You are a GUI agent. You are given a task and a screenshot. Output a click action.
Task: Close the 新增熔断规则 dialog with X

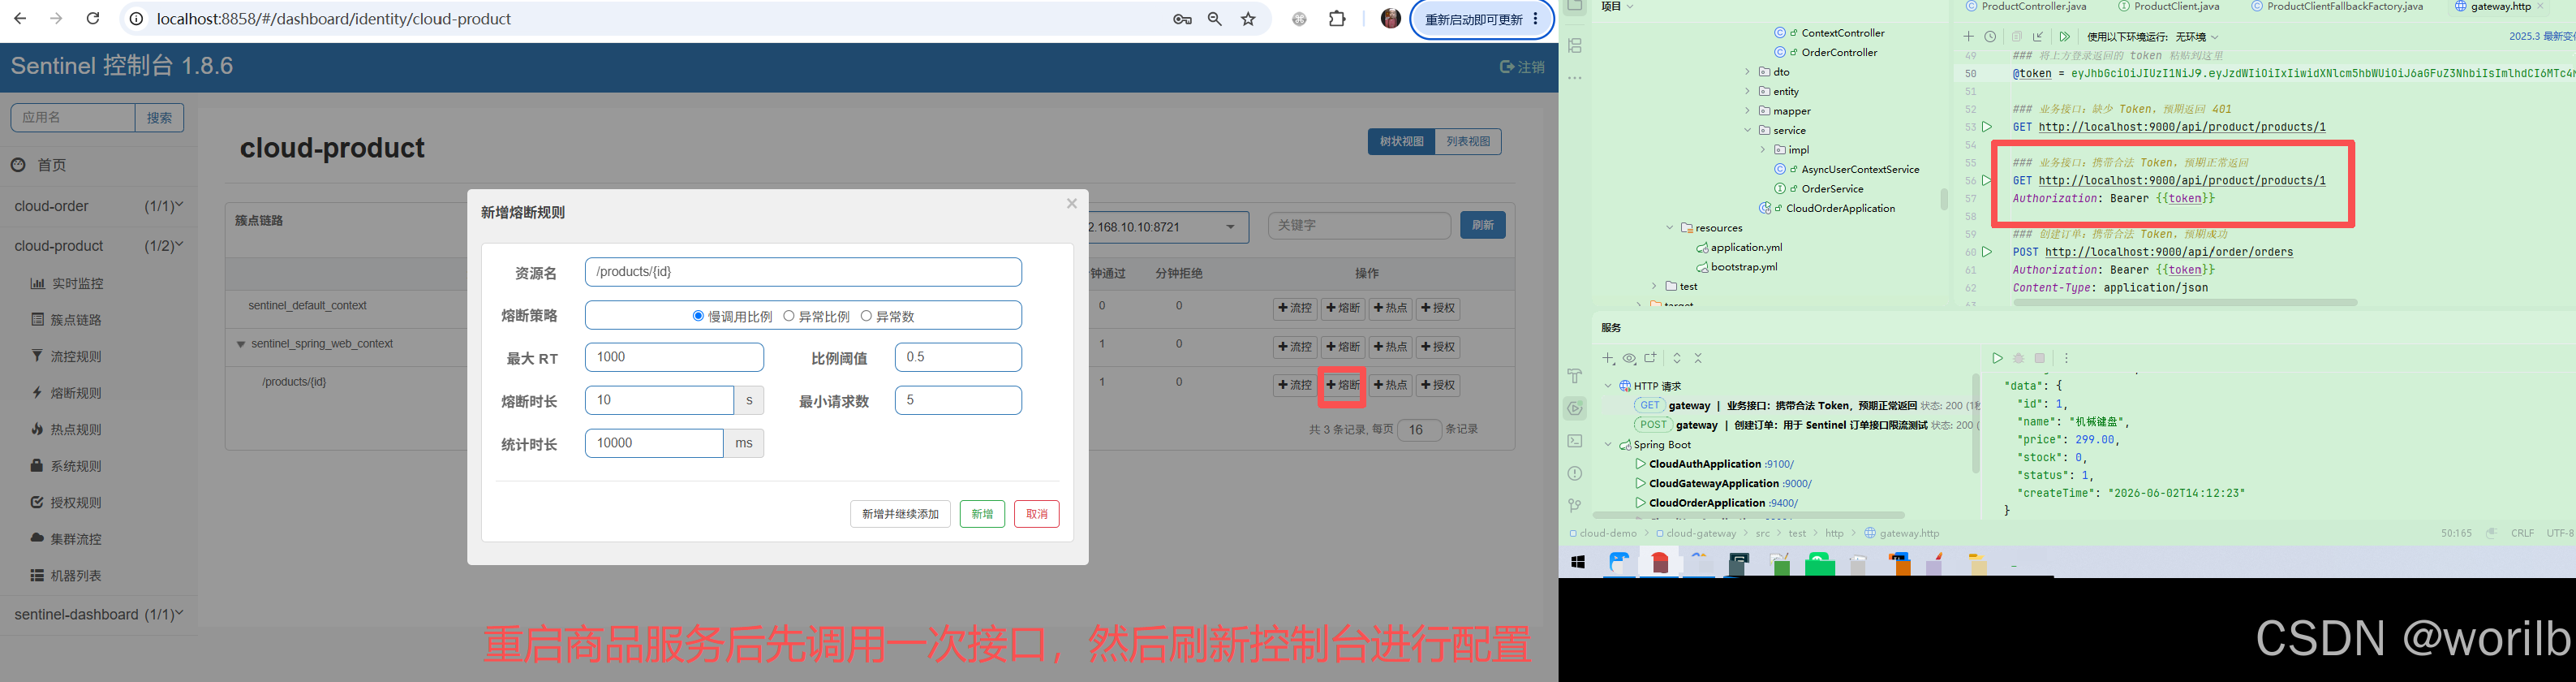[x=1071, y=204]
